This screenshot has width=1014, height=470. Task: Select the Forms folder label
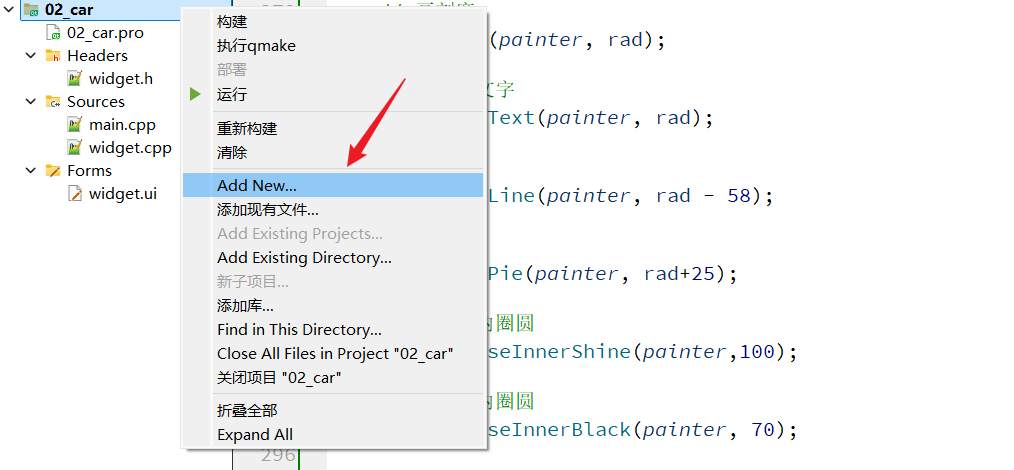89,171
